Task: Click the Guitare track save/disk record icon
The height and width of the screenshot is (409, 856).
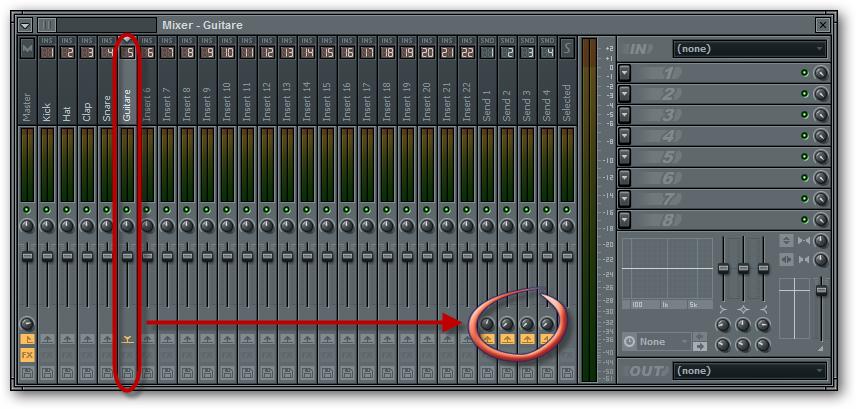Action: tap(127, 373)
